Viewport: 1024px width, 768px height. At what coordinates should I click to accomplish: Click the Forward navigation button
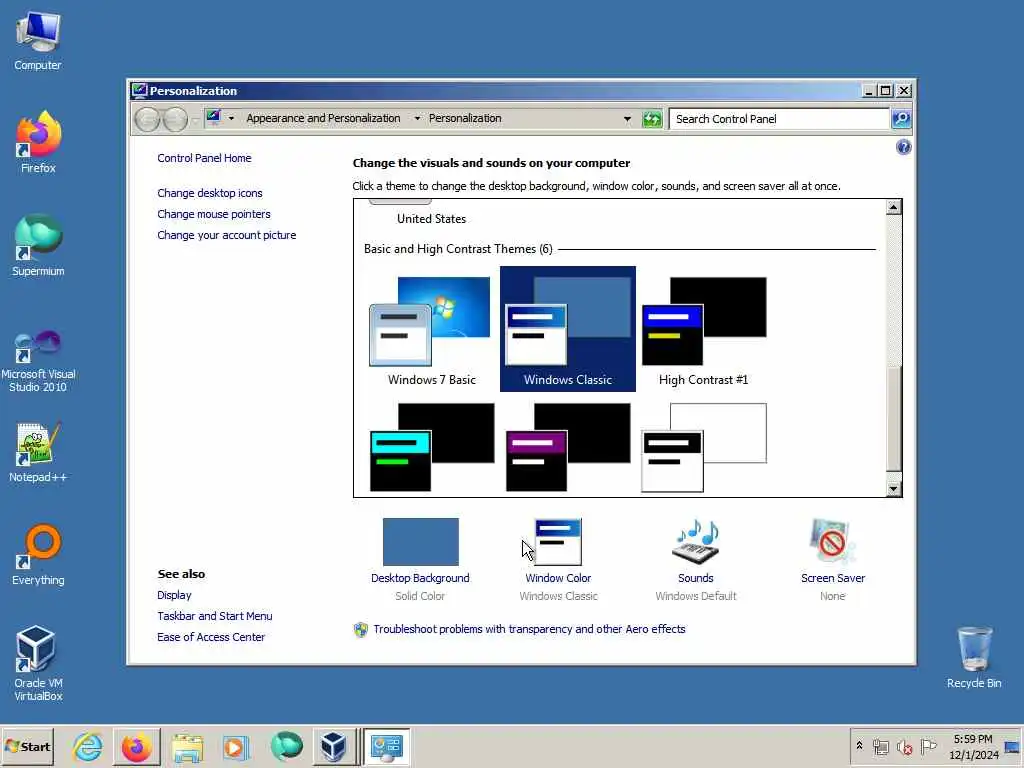[175, 119]
